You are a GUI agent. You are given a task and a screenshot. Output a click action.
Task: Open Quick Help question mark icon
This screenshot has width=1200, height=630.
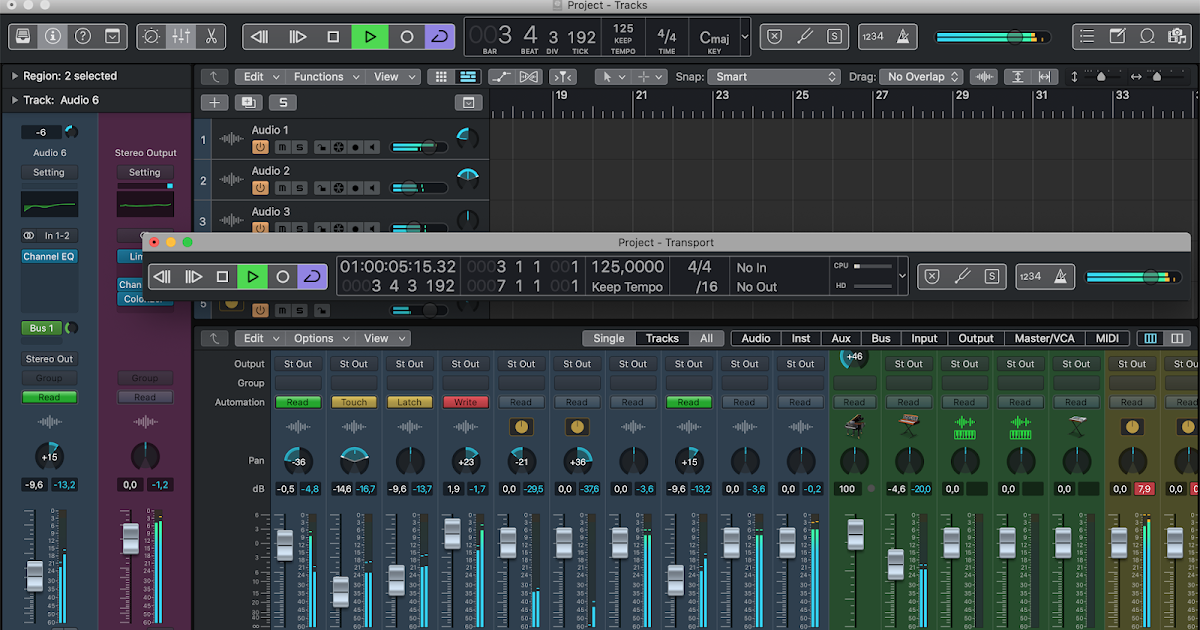point(83,37)
